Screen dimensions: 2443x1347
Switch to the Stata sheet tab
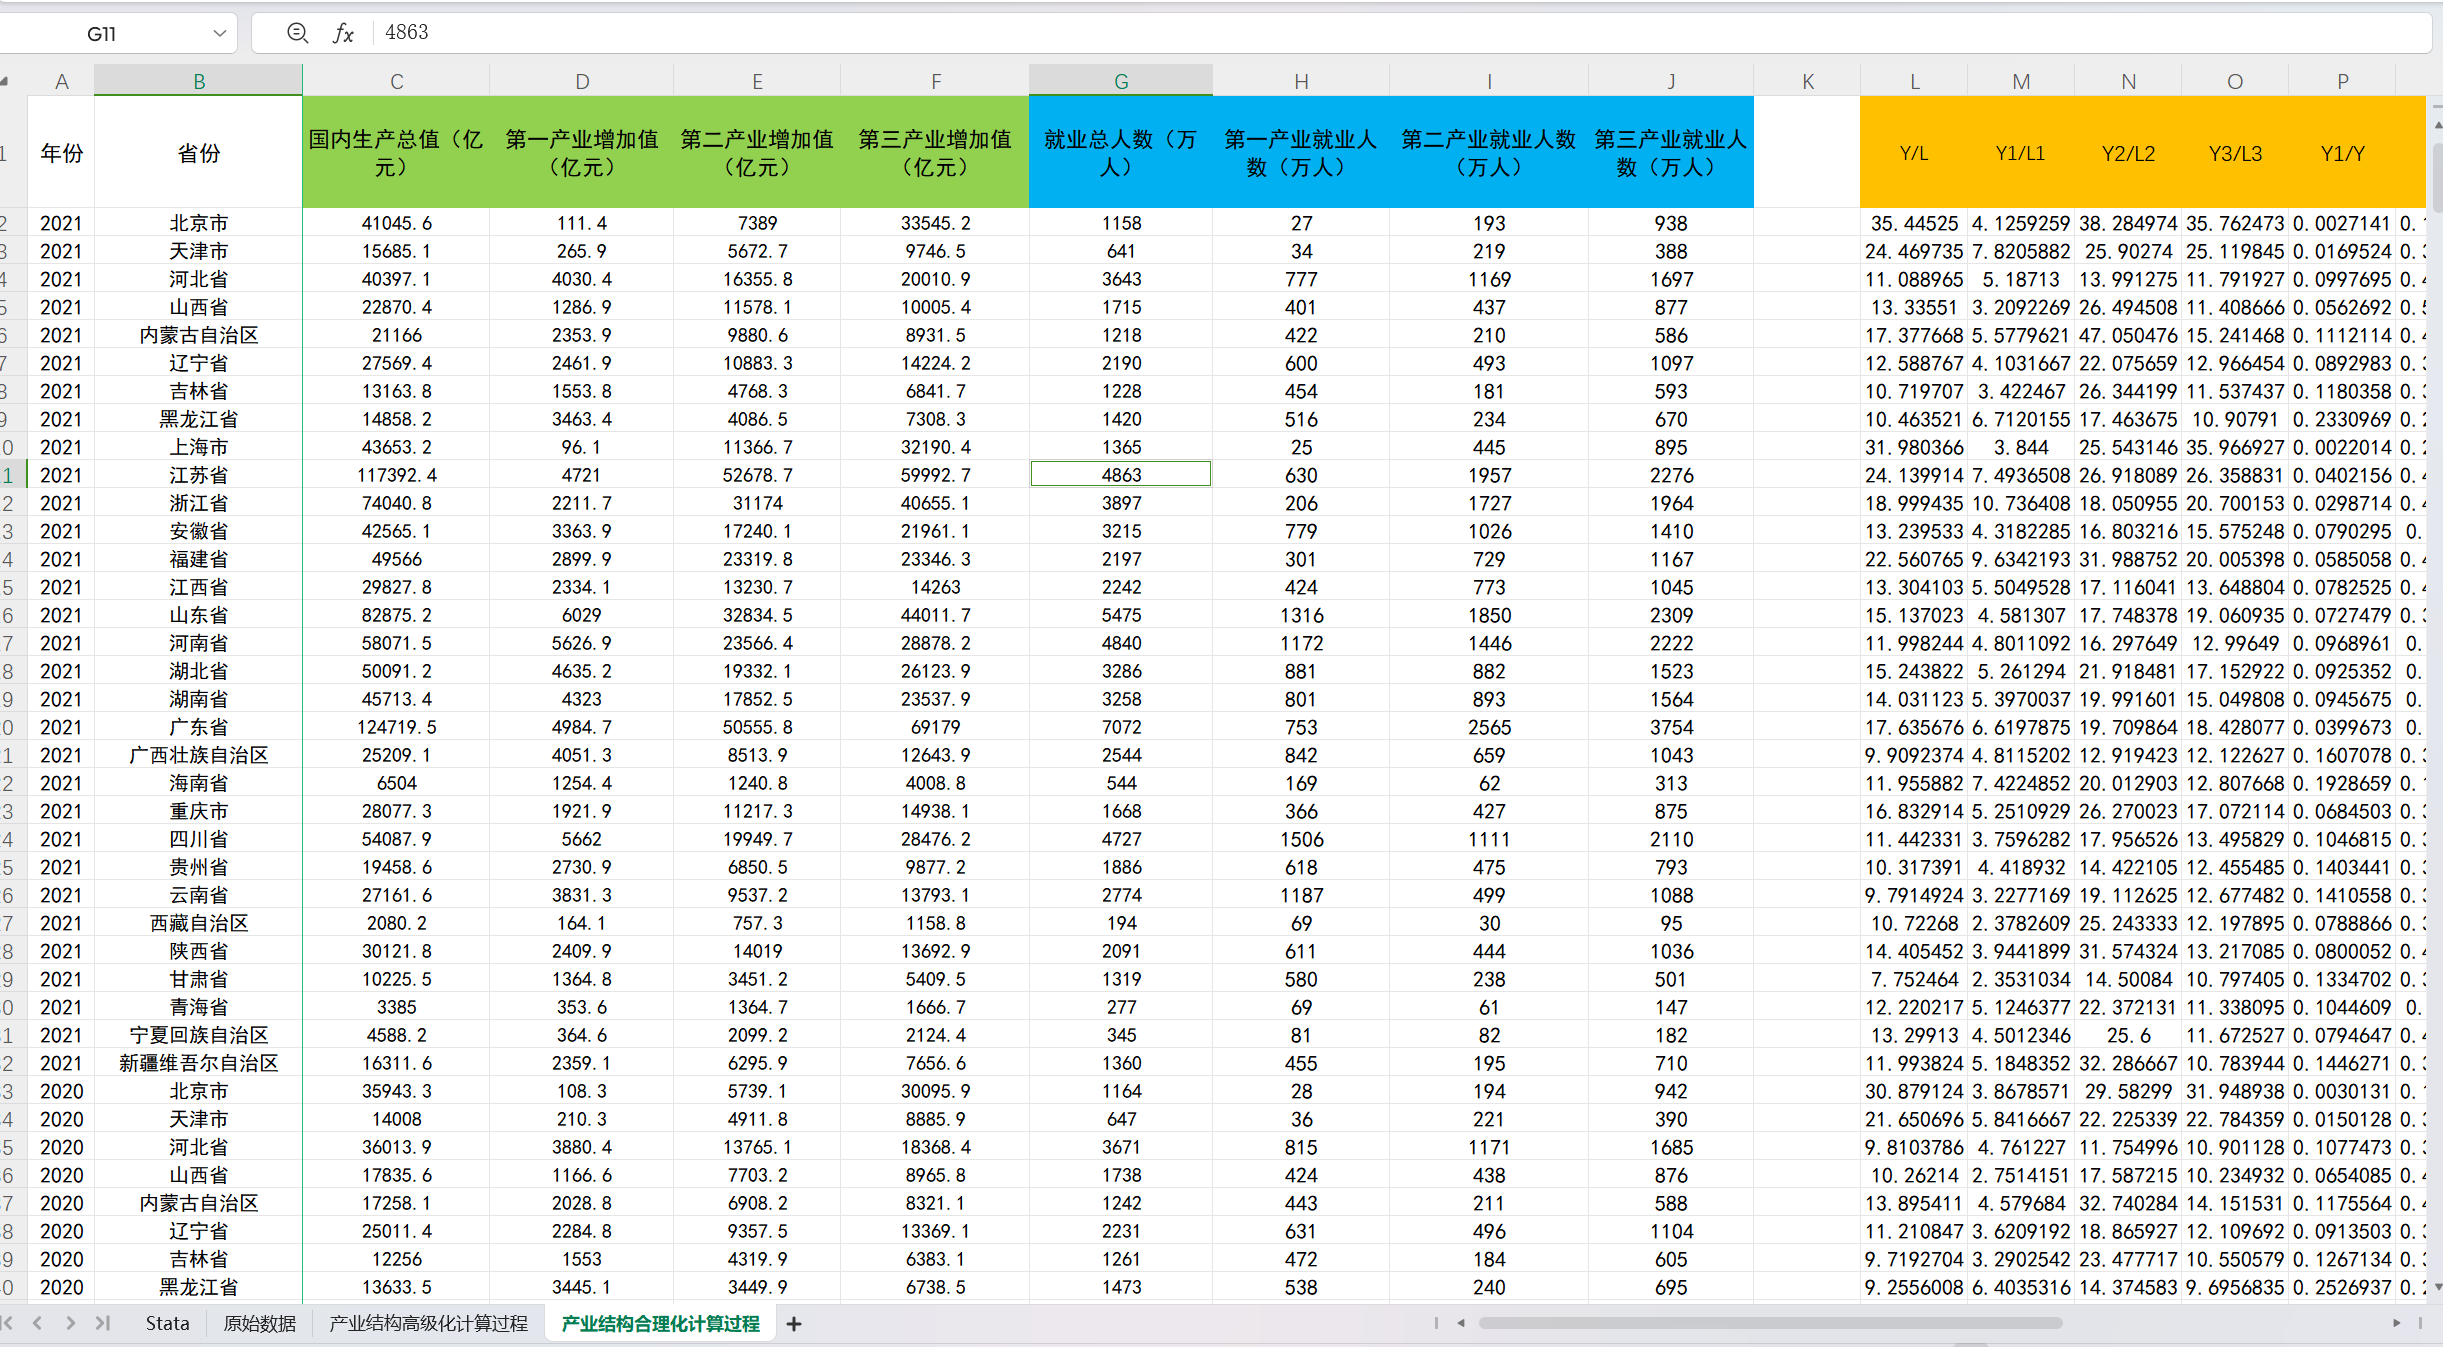tap(167, 1323)
